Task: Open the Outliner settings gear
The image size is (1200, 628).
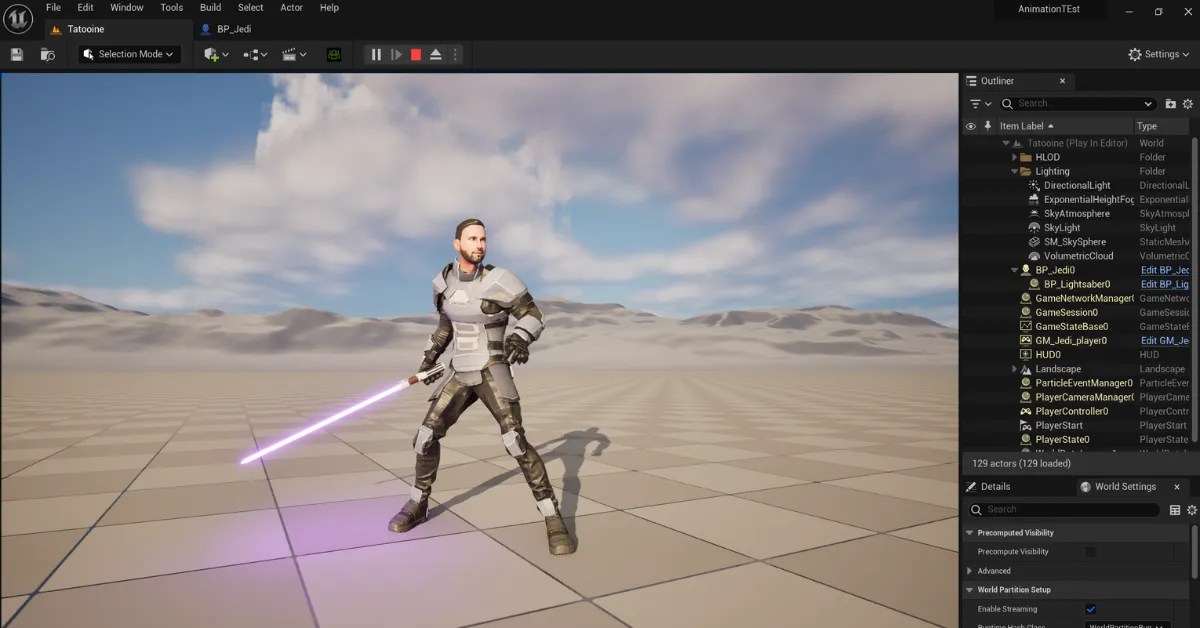Action: point(1188,103)
